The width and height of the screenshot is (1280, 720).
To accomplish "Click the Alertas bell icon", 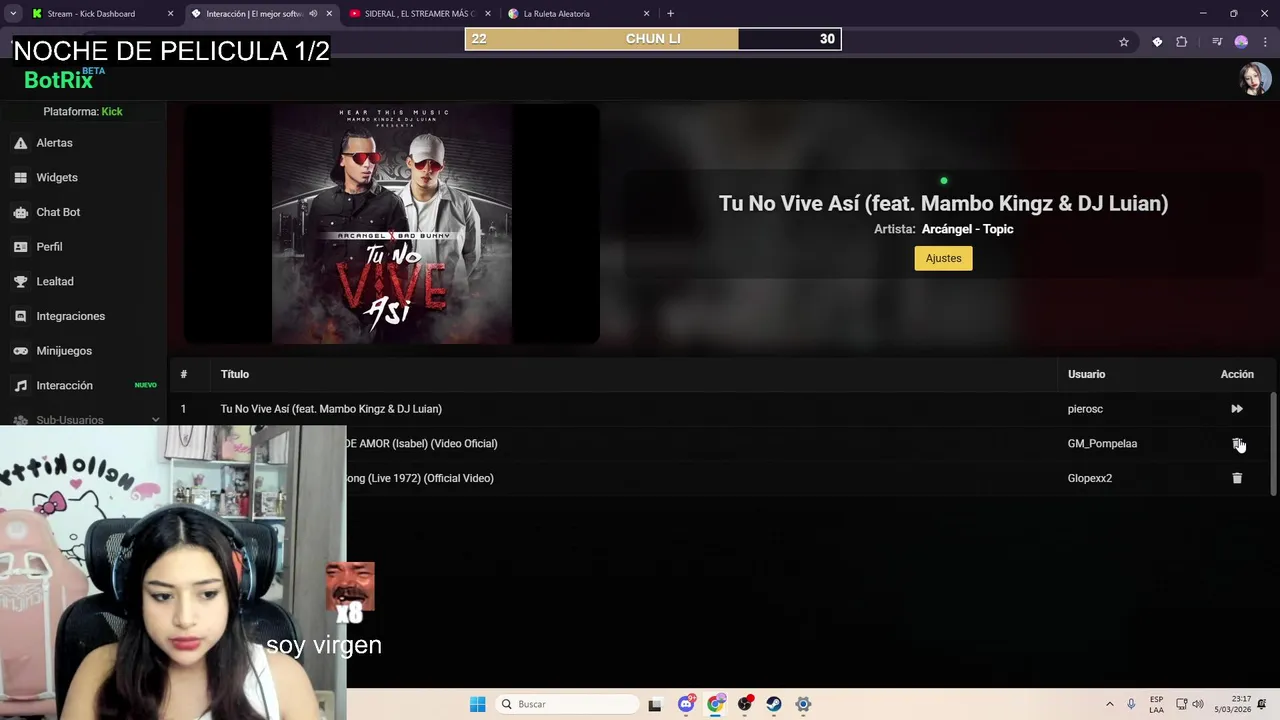I will coord(20,143).
